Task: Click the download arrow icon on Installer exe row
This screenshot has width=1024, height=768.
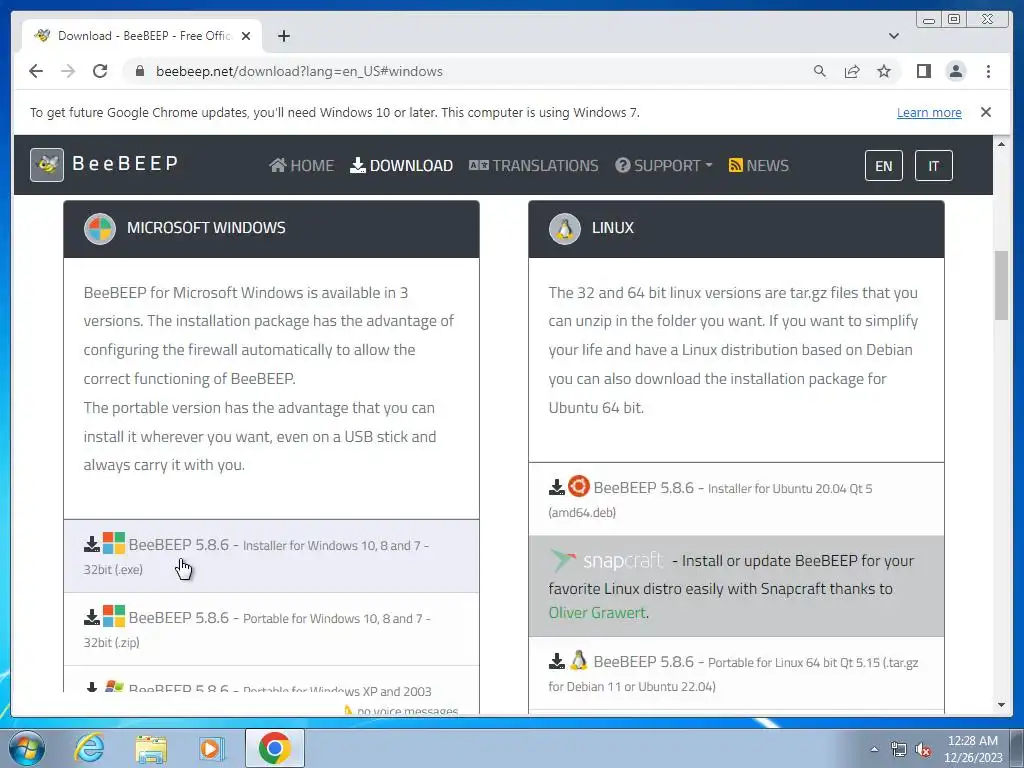Action: [91, 545]
